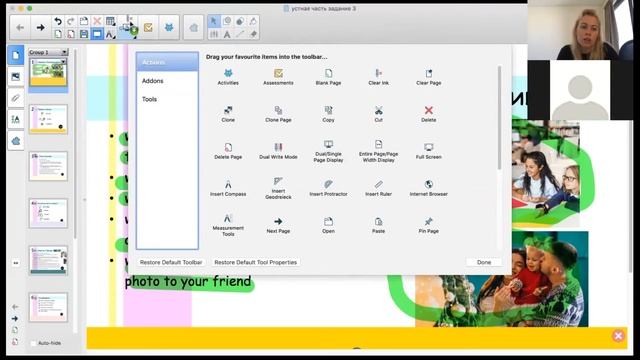Select page 2 thumbnail in sorter

click(48, 119)
